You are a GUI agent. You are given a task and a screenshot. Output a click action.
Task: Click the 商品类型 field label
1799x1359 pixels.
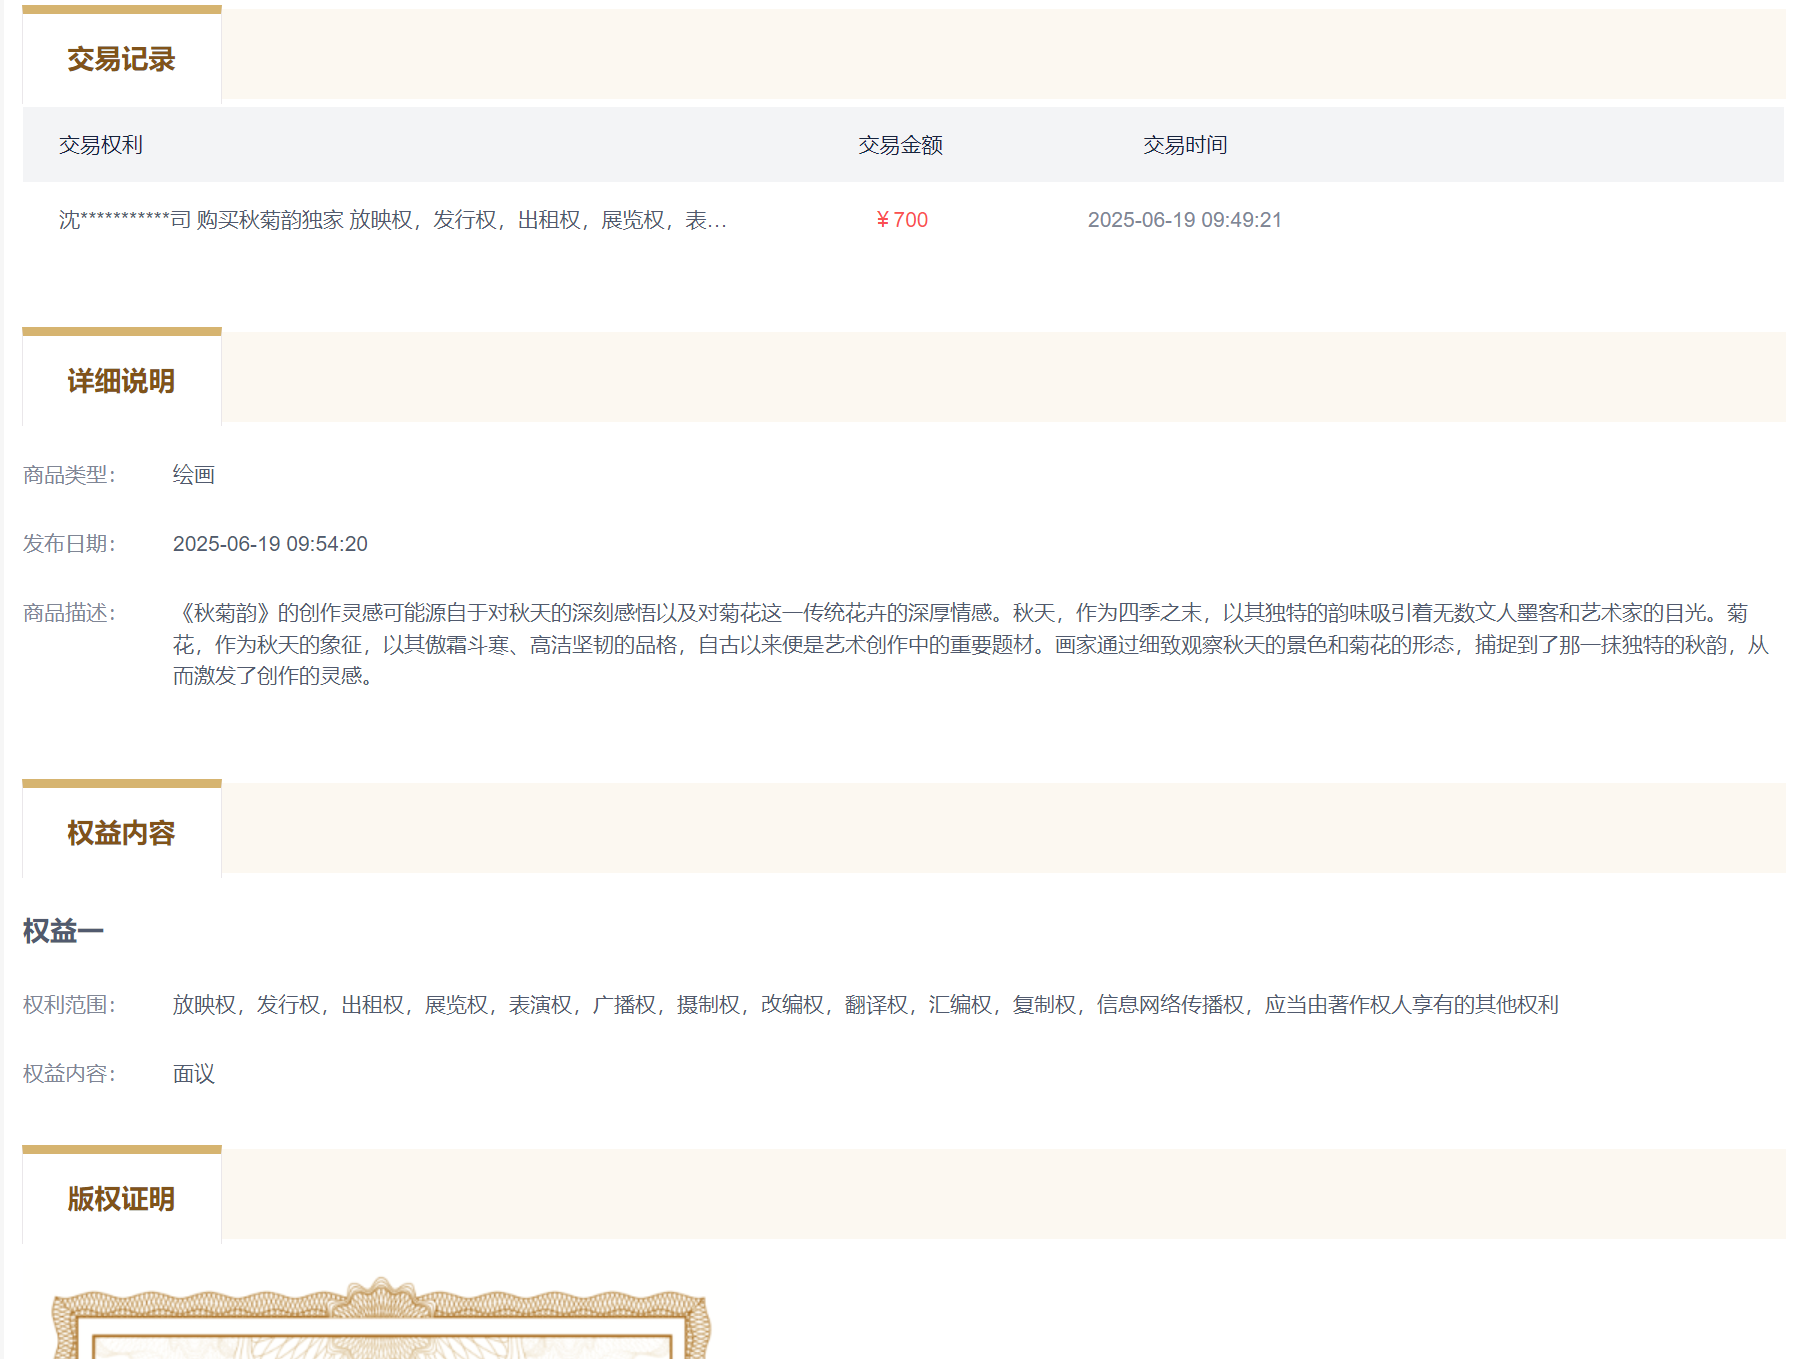pyautogui.click(x=69, y=475)
